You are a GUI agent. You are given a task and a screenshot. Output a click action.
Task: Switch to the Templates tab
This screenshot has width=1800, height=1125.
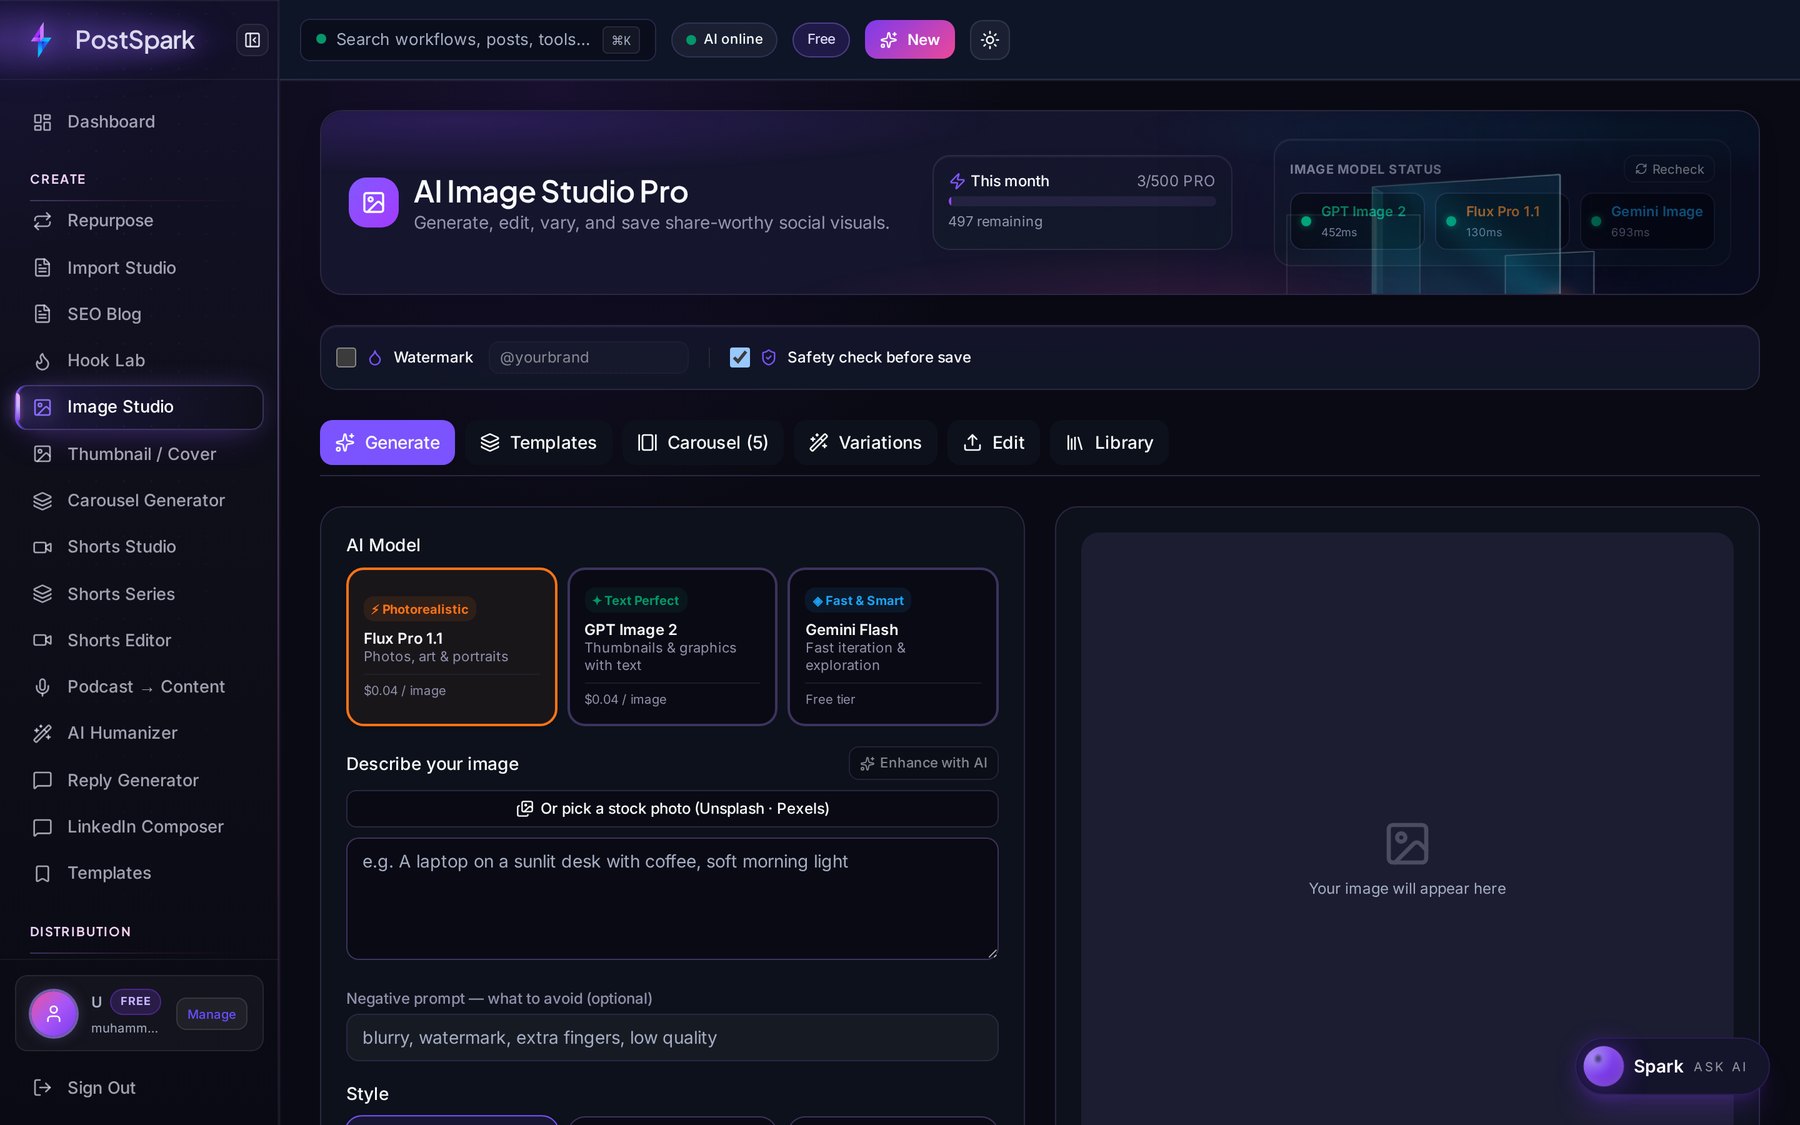coord(538,443)
